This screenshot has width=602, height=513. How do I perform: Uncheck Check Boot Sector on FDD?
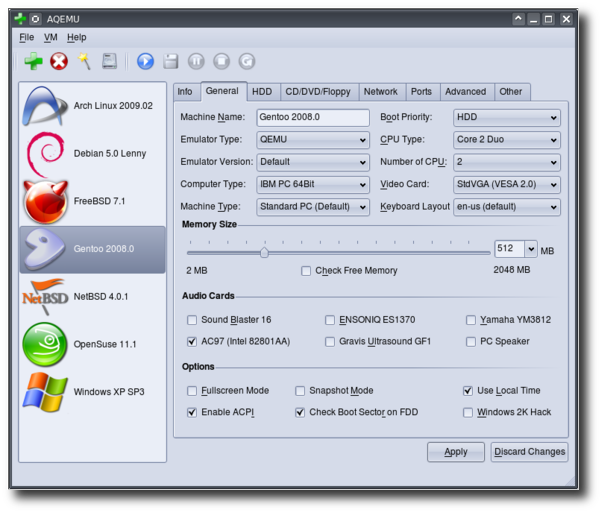click(x=300, y=412)
